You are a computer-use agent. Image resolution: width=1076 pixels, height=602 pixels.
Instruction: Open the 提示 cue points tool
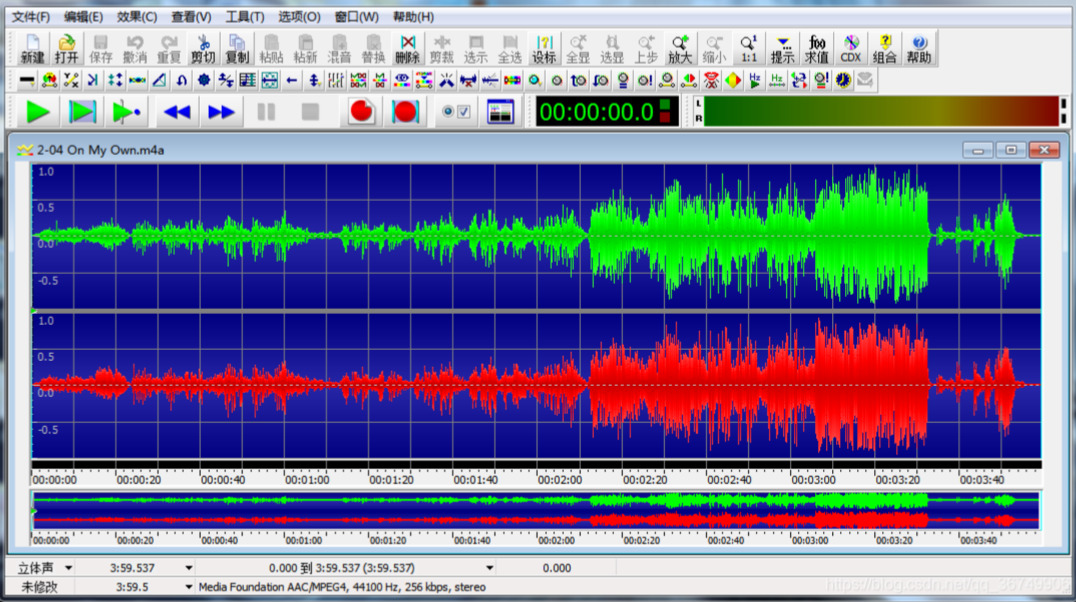point(782,49)
